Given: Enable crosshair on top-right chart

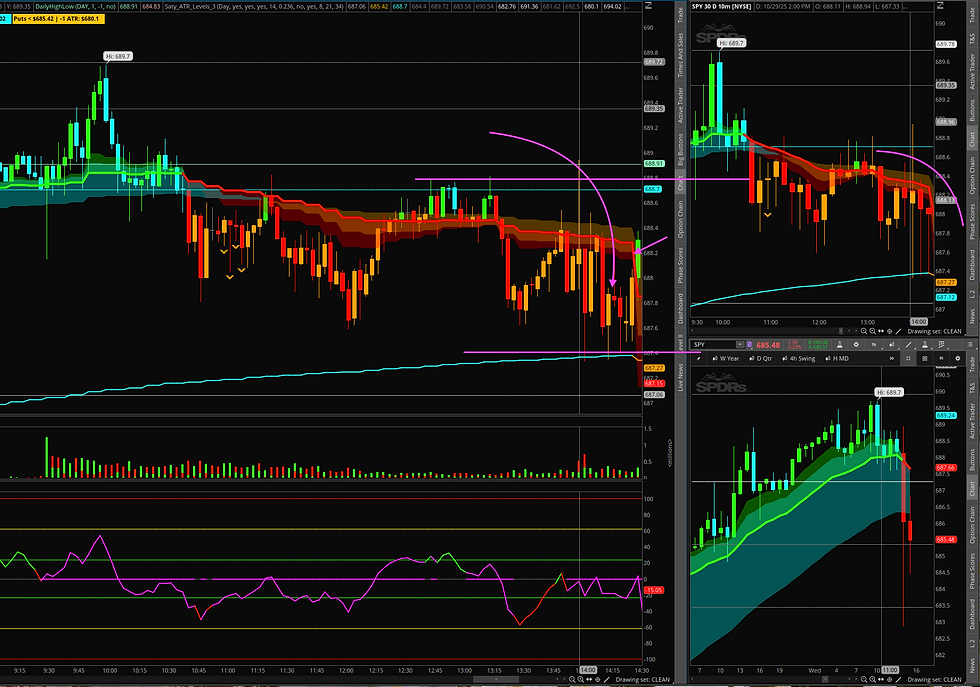Looking at the screenshot, I should click(890, 331).
